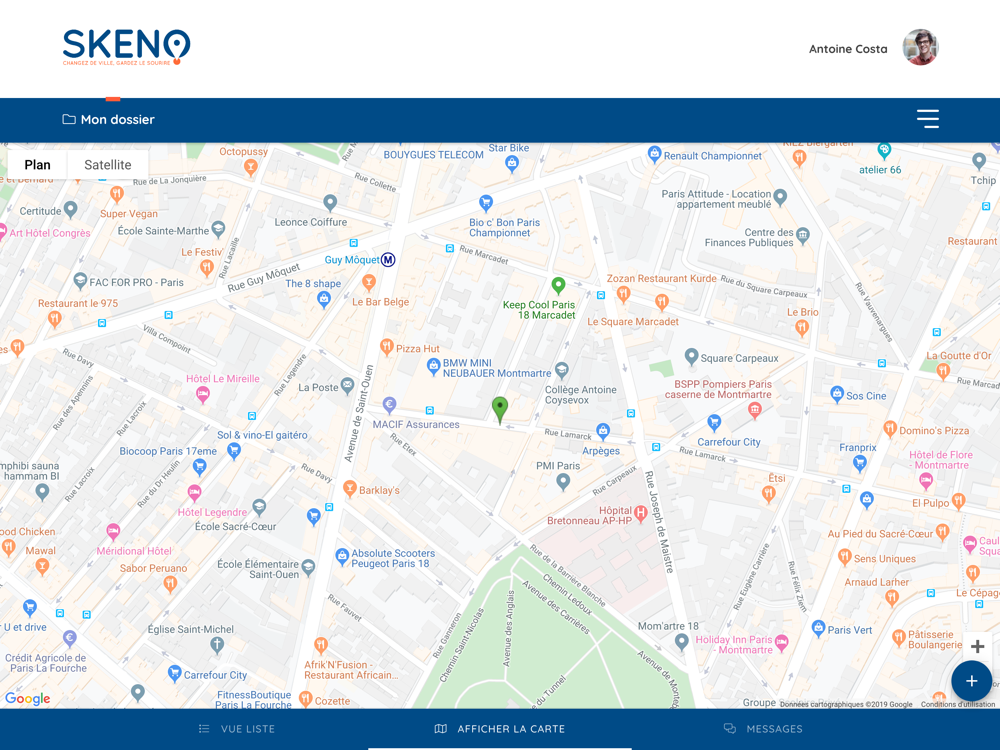Click Sens Uniques restaurant marker

click(x=845, y=557)
